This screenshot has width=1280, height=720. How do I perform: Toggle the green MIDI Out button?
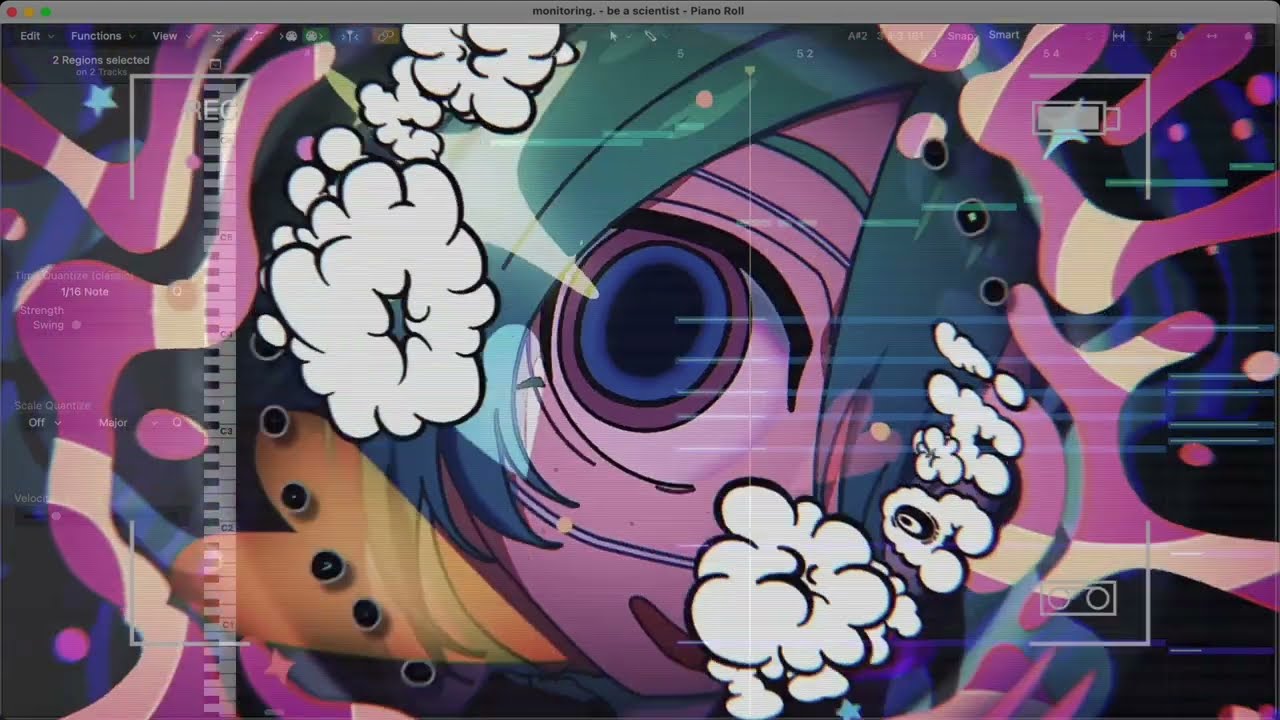point(312,36)
